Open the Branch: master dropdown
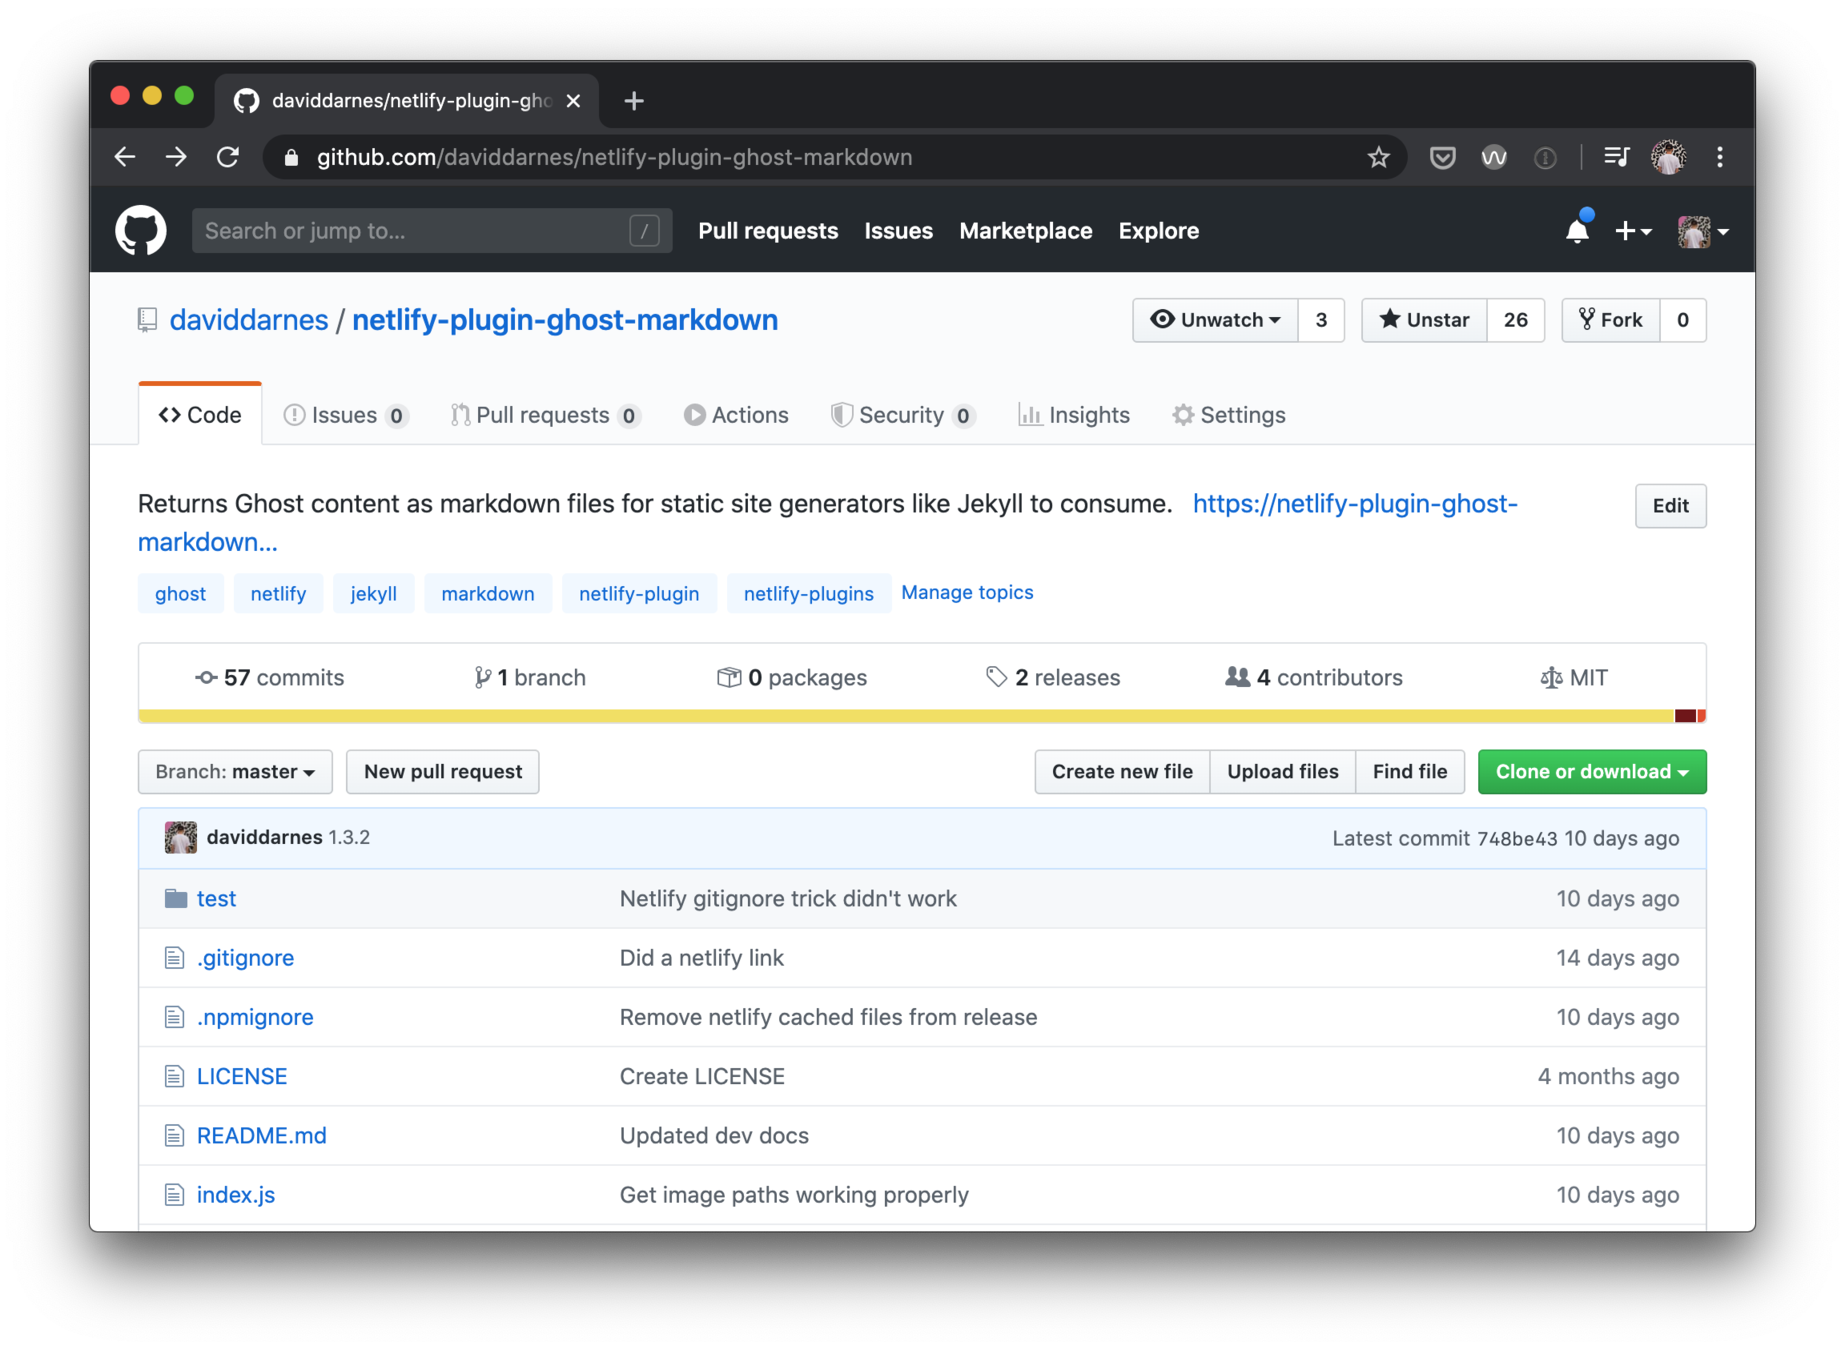Screen dimensions: 1845x1350 [235, 771]
